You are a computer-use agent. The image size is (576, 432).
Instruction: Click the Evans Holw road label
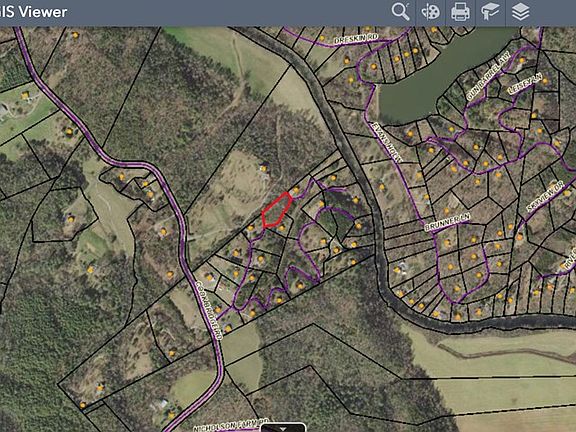coord(387,141)
